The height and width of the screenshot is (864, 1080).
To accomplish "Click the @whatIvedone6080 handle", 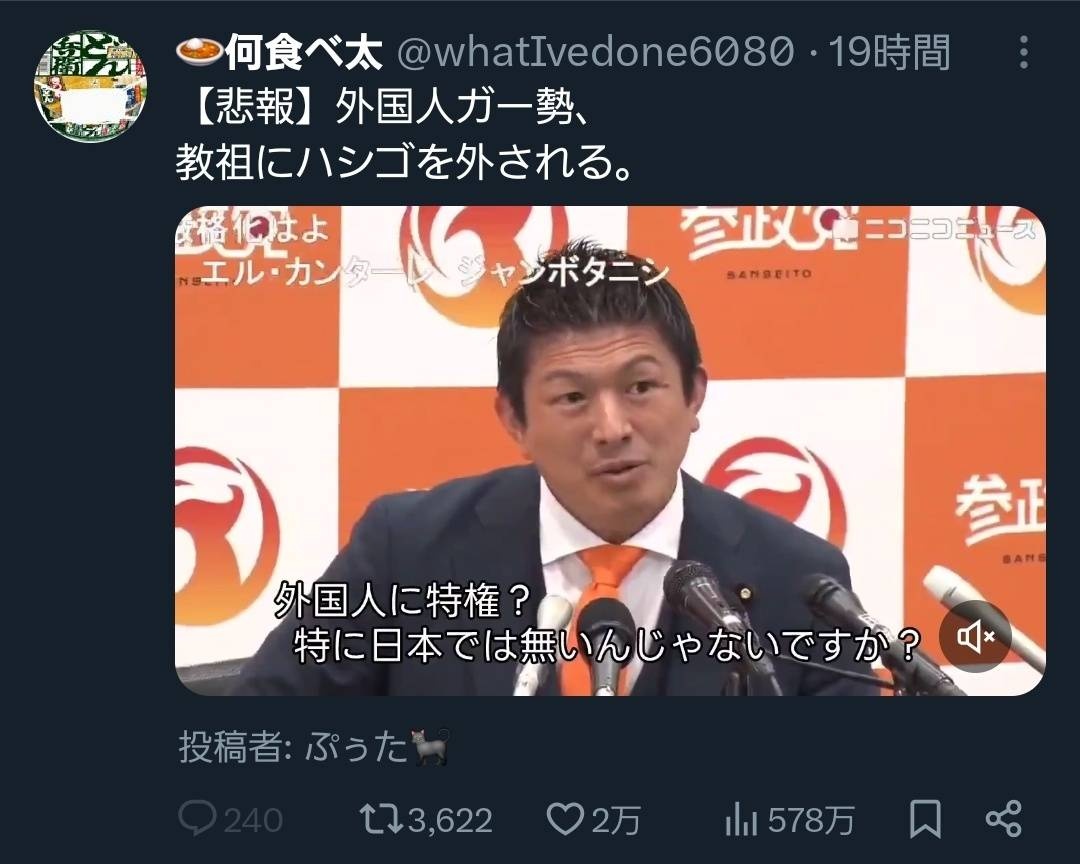I will coord(595,52).
